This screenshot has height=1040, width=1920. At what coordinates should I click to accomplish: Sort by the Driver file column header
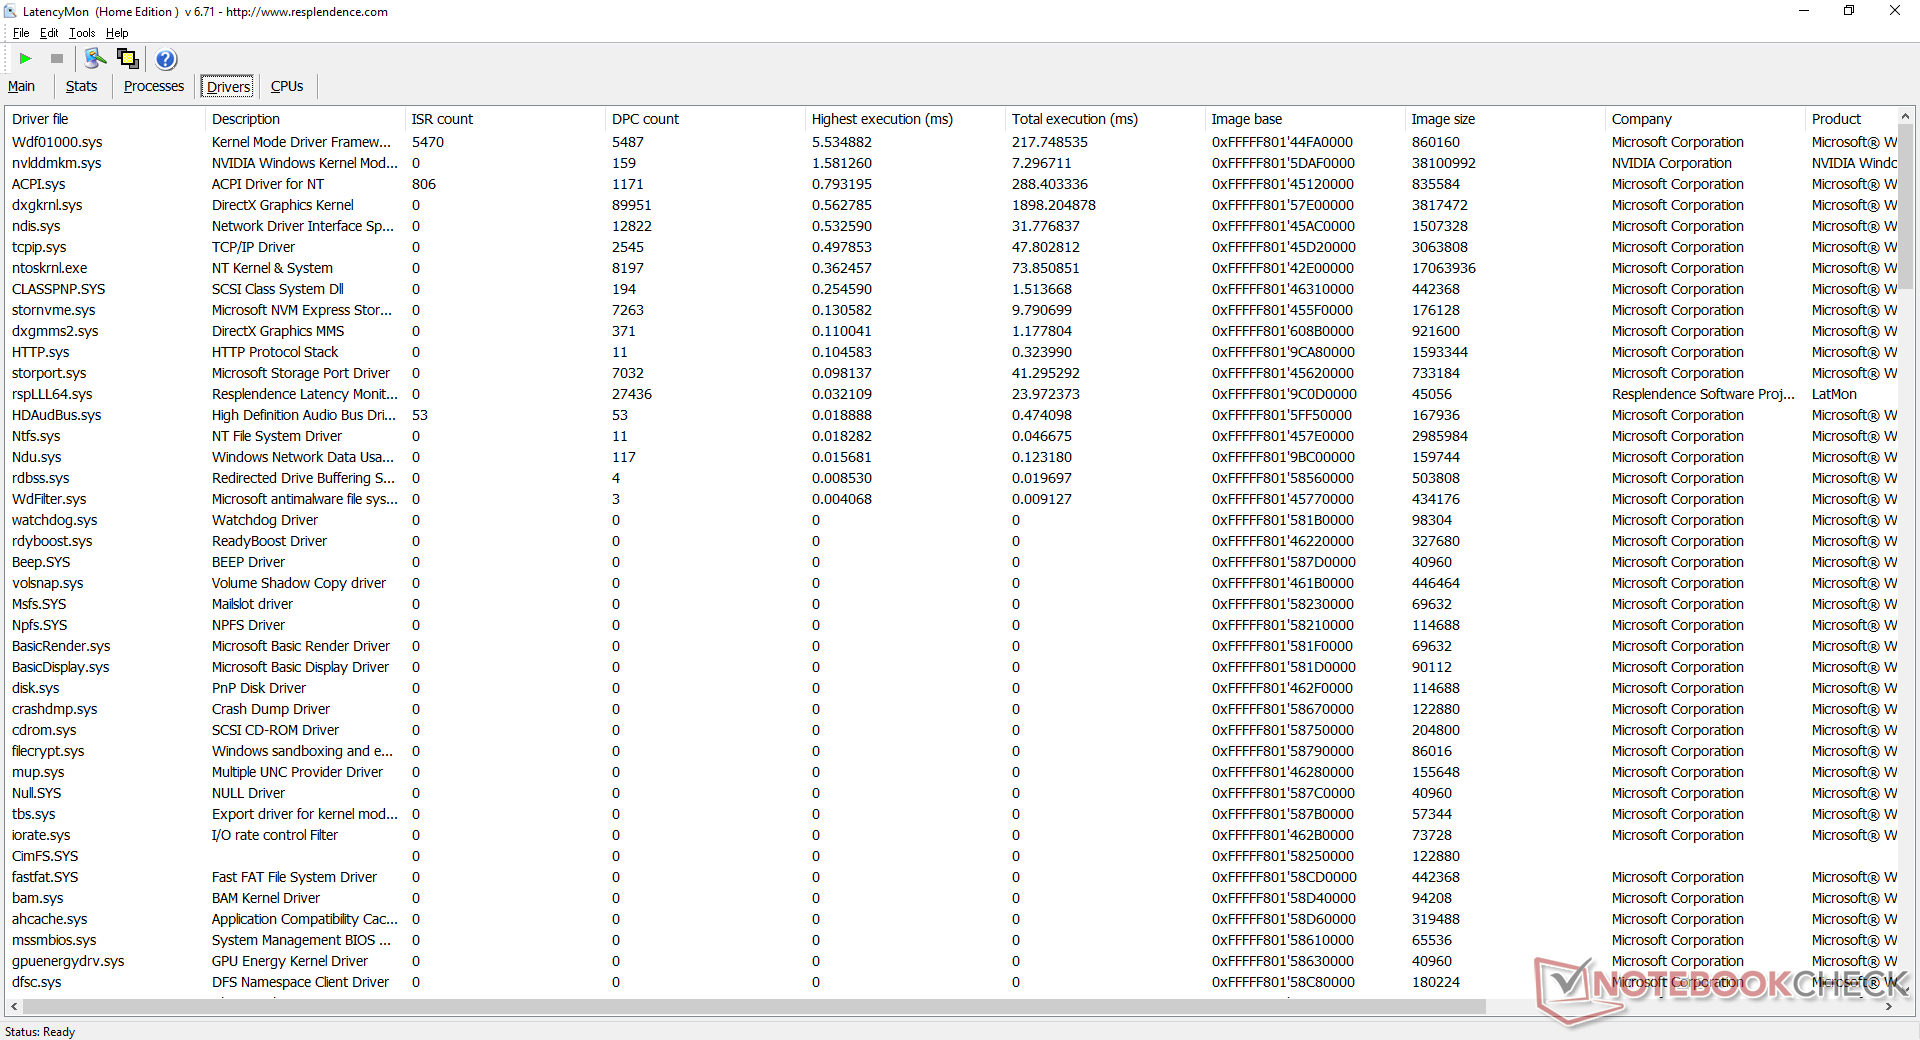click(105, 119)
